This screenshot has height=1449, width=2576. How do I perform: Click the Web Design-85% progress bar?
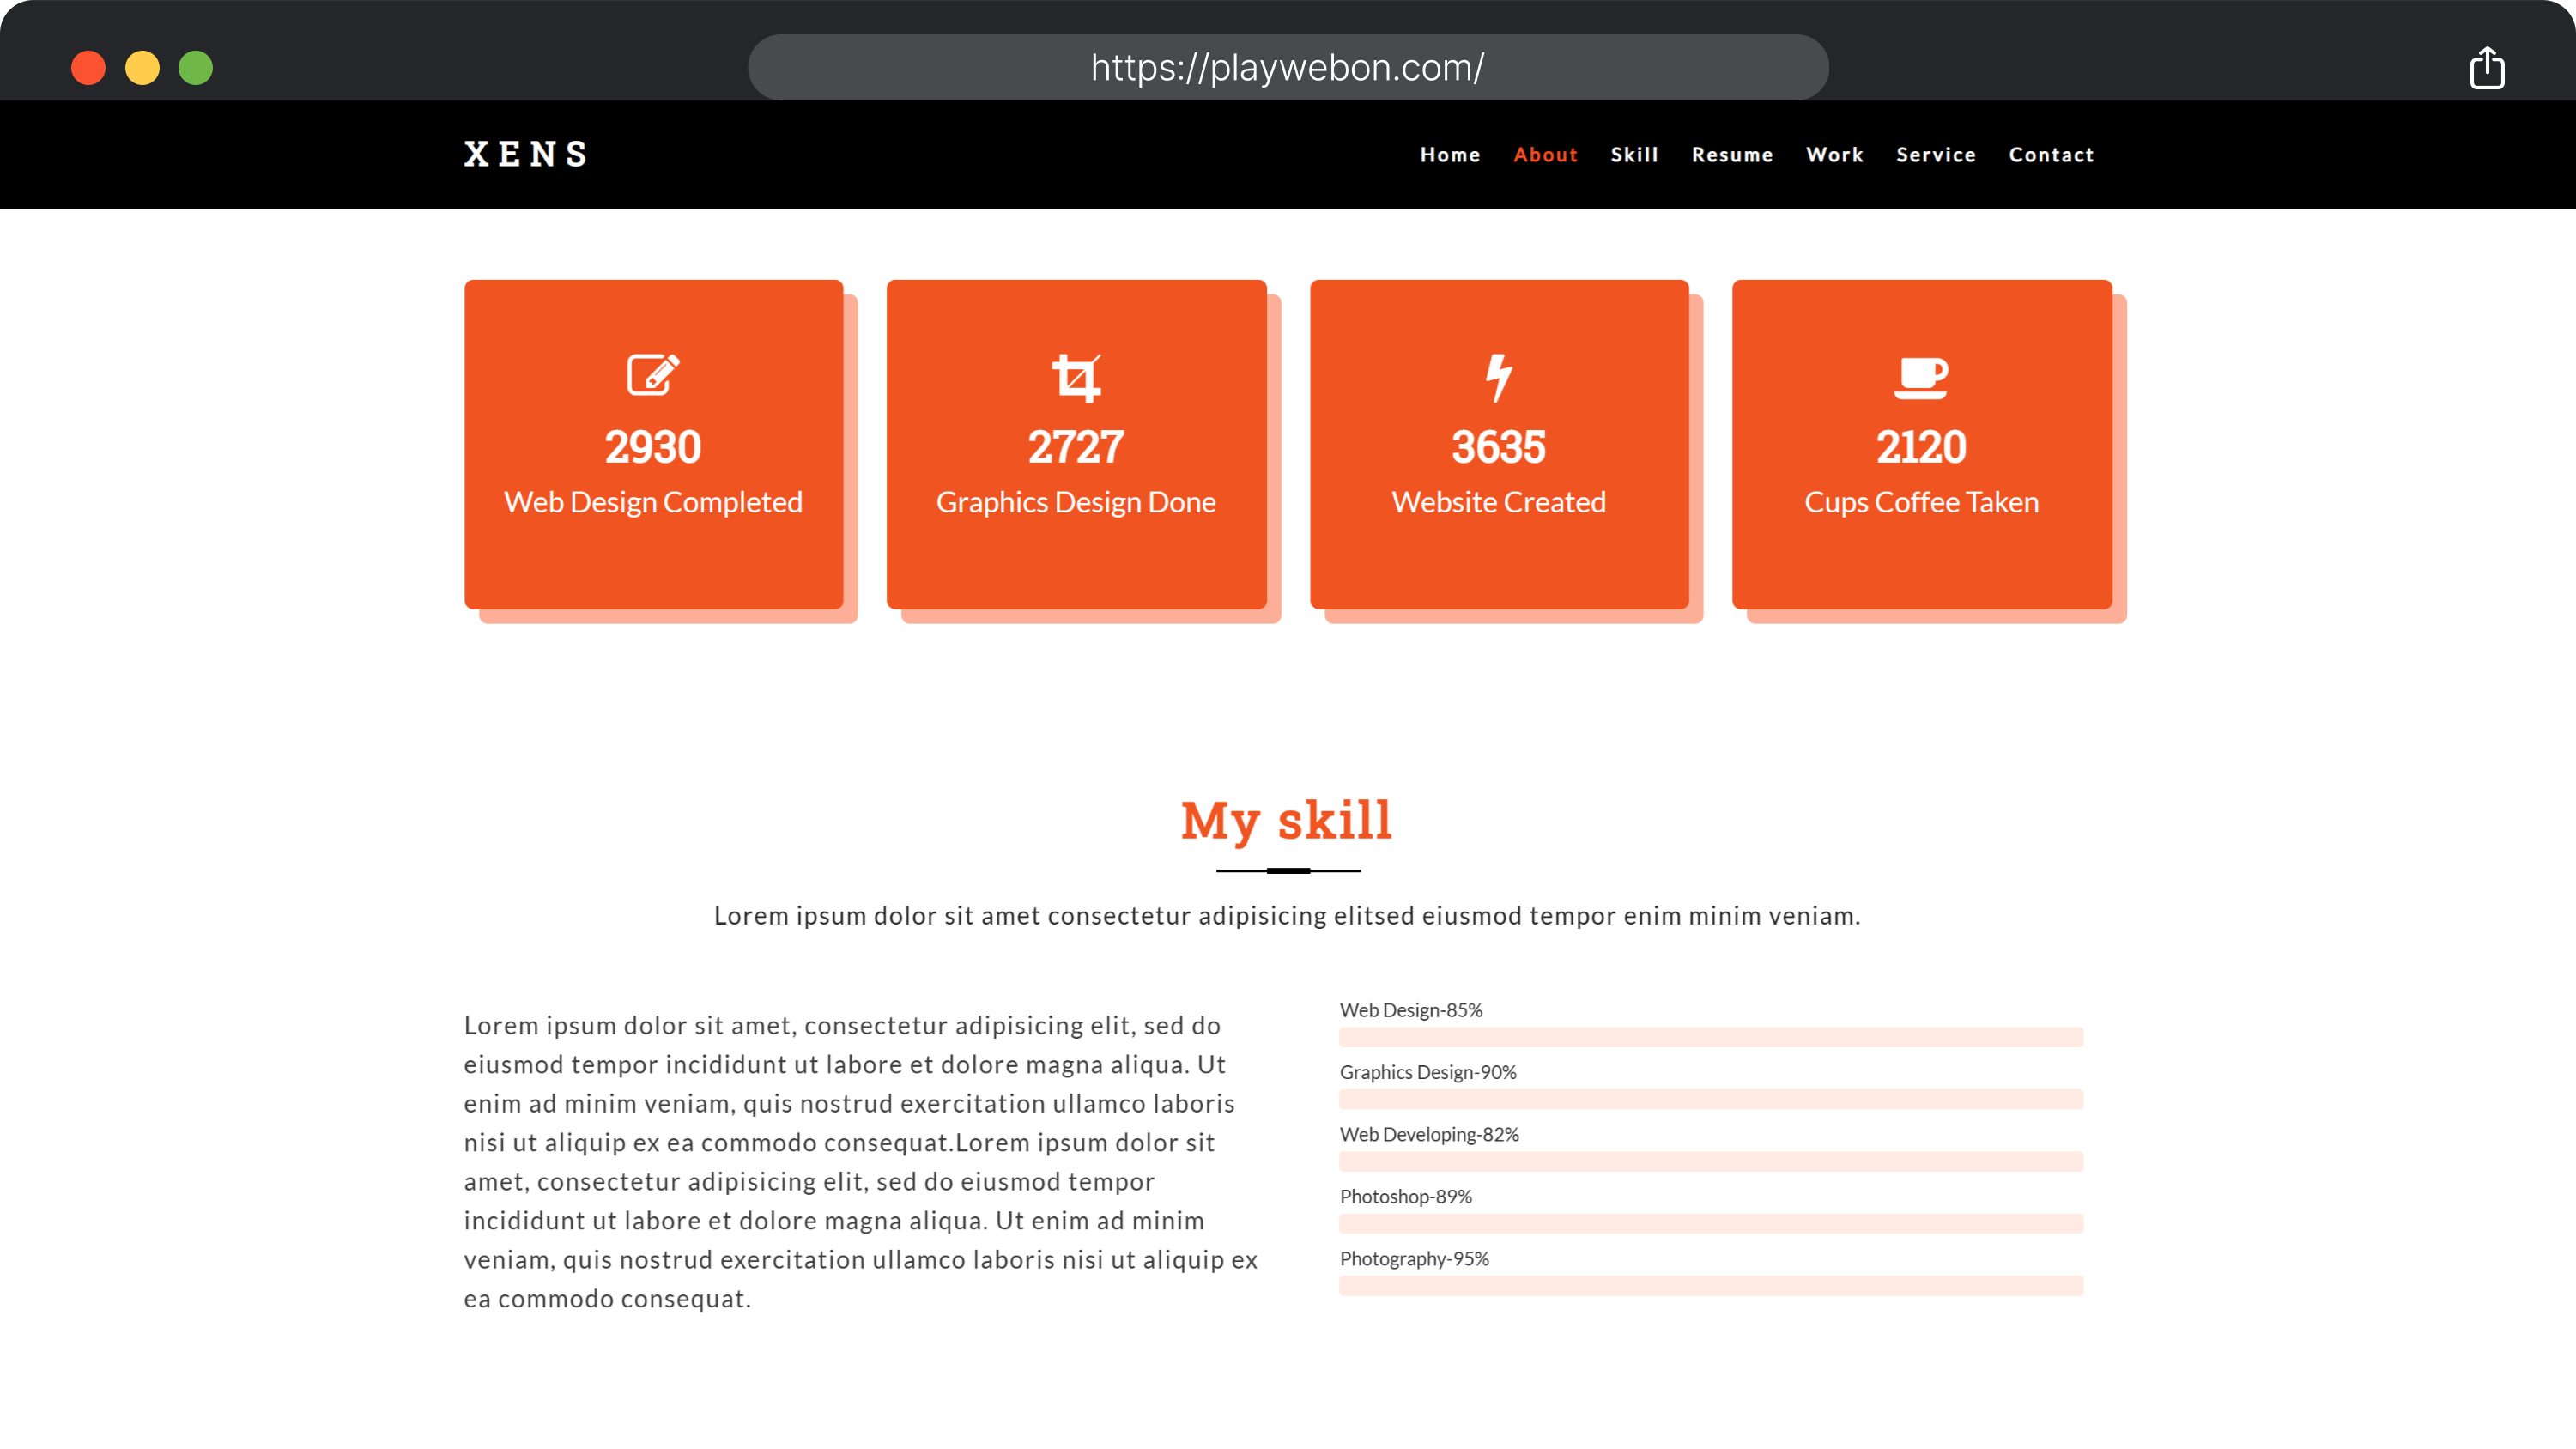1710,1037
